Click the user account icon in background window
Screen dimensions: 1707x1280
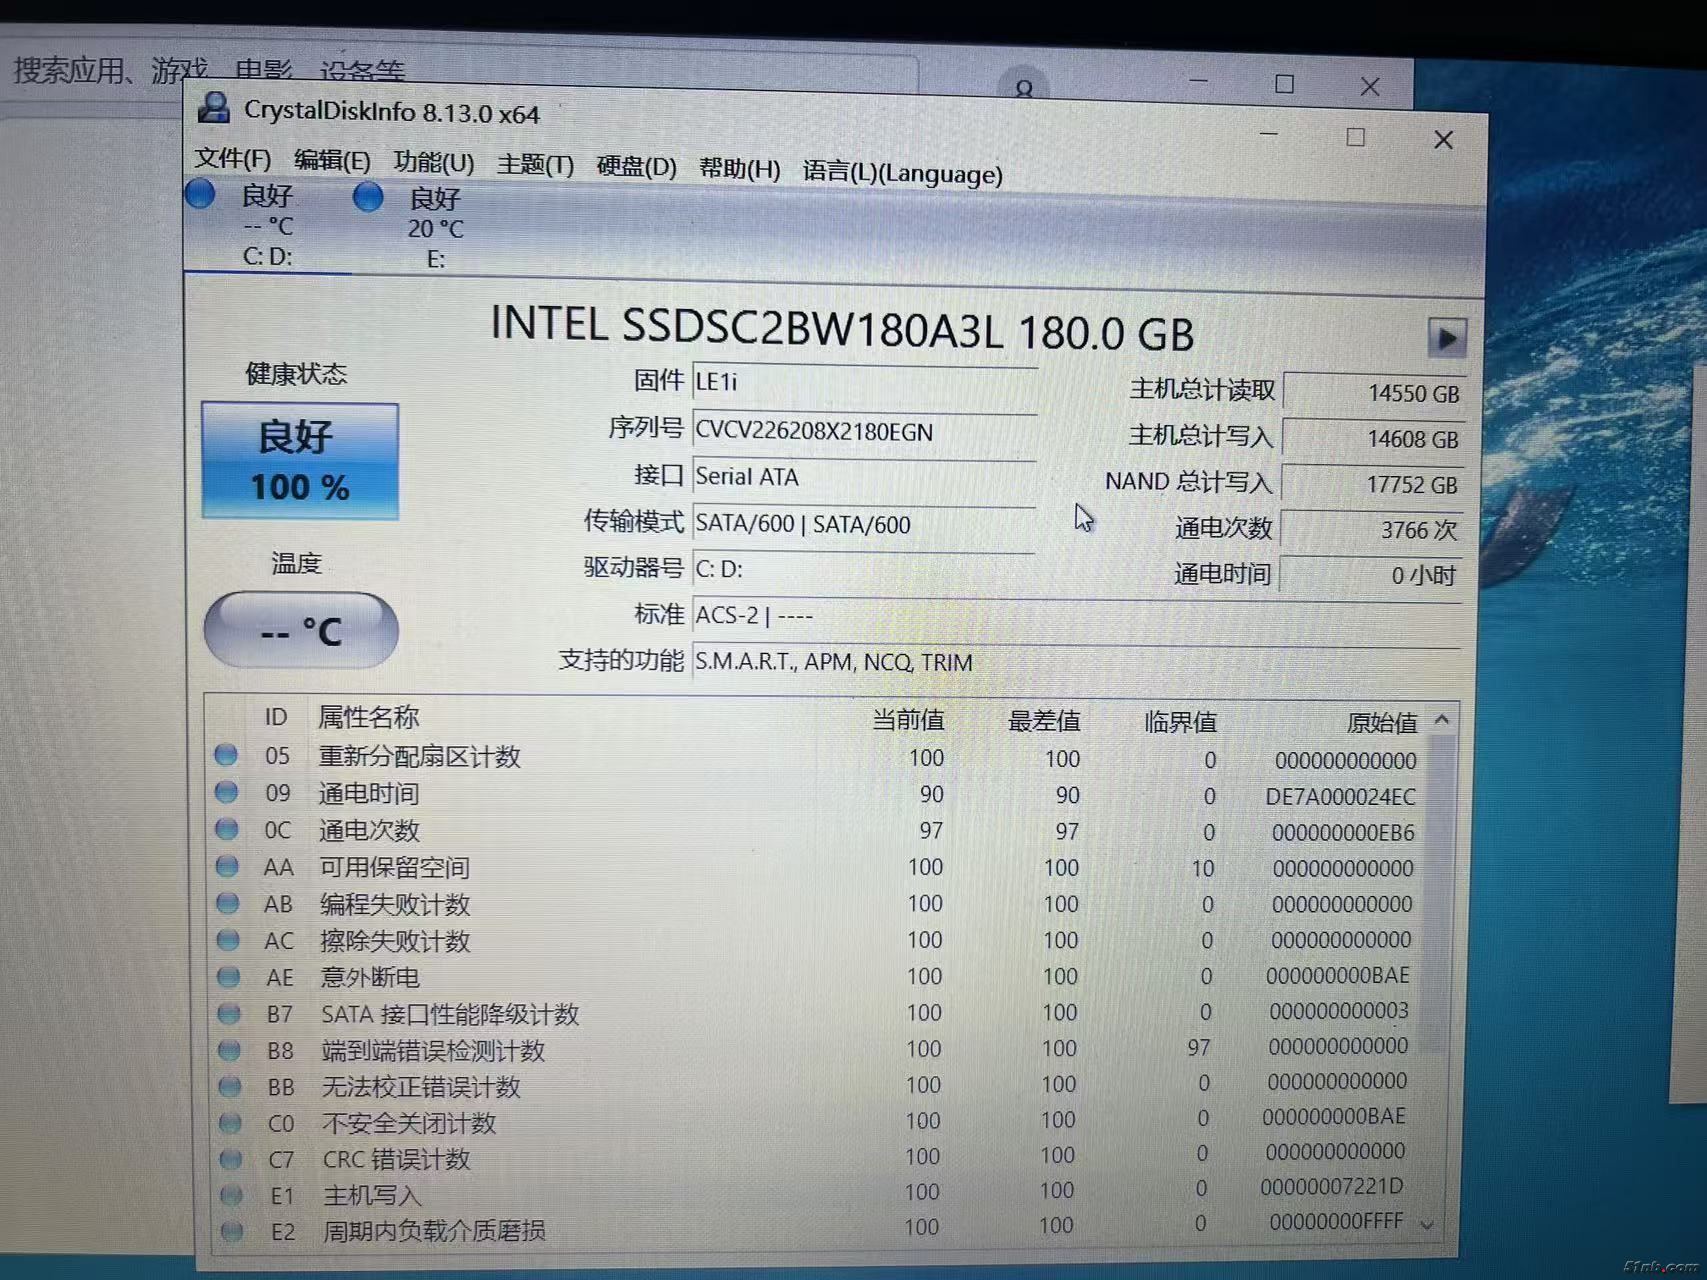(x=1023, y=88)
